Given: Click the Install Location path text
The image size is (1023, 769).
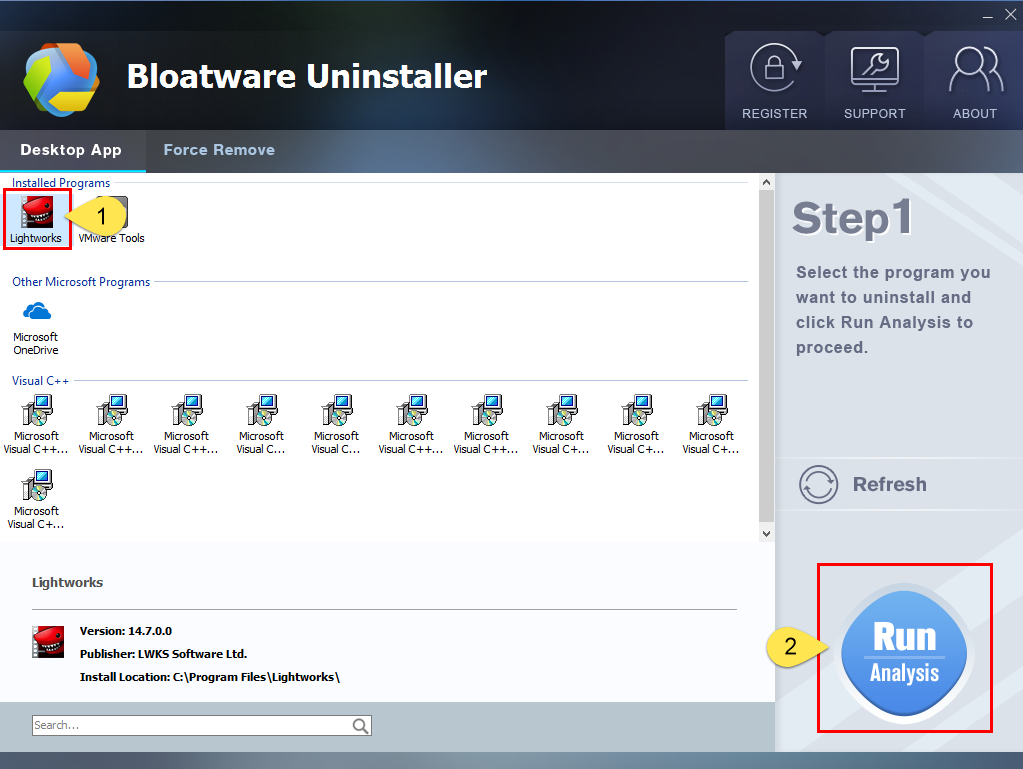Looking at the screenshot, I should click(x=209, y=677).
